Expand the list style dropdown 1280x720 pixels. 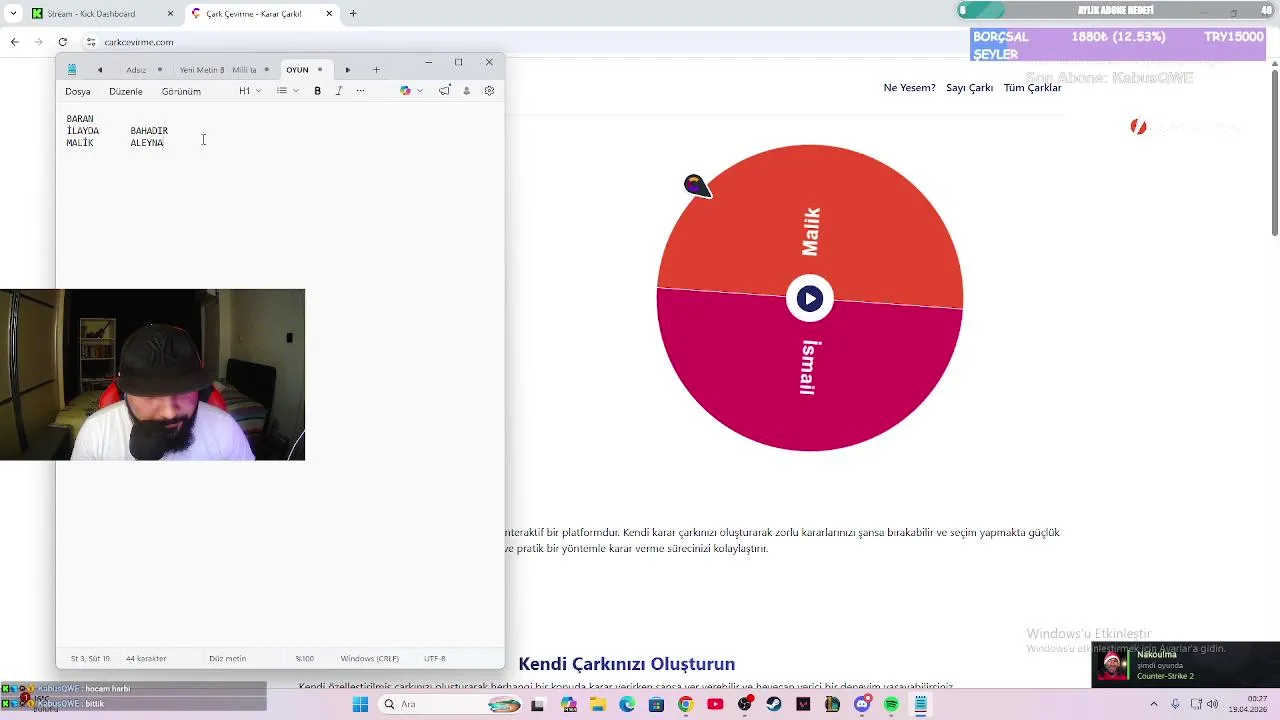click(x=288, y=91)
